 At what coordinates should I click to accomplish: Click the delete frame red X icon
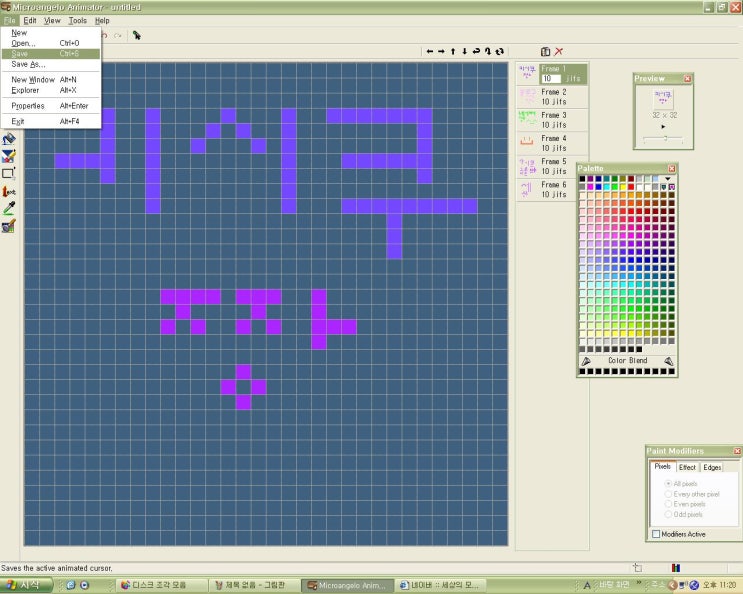pyautogui.click(x=558, y=51)
